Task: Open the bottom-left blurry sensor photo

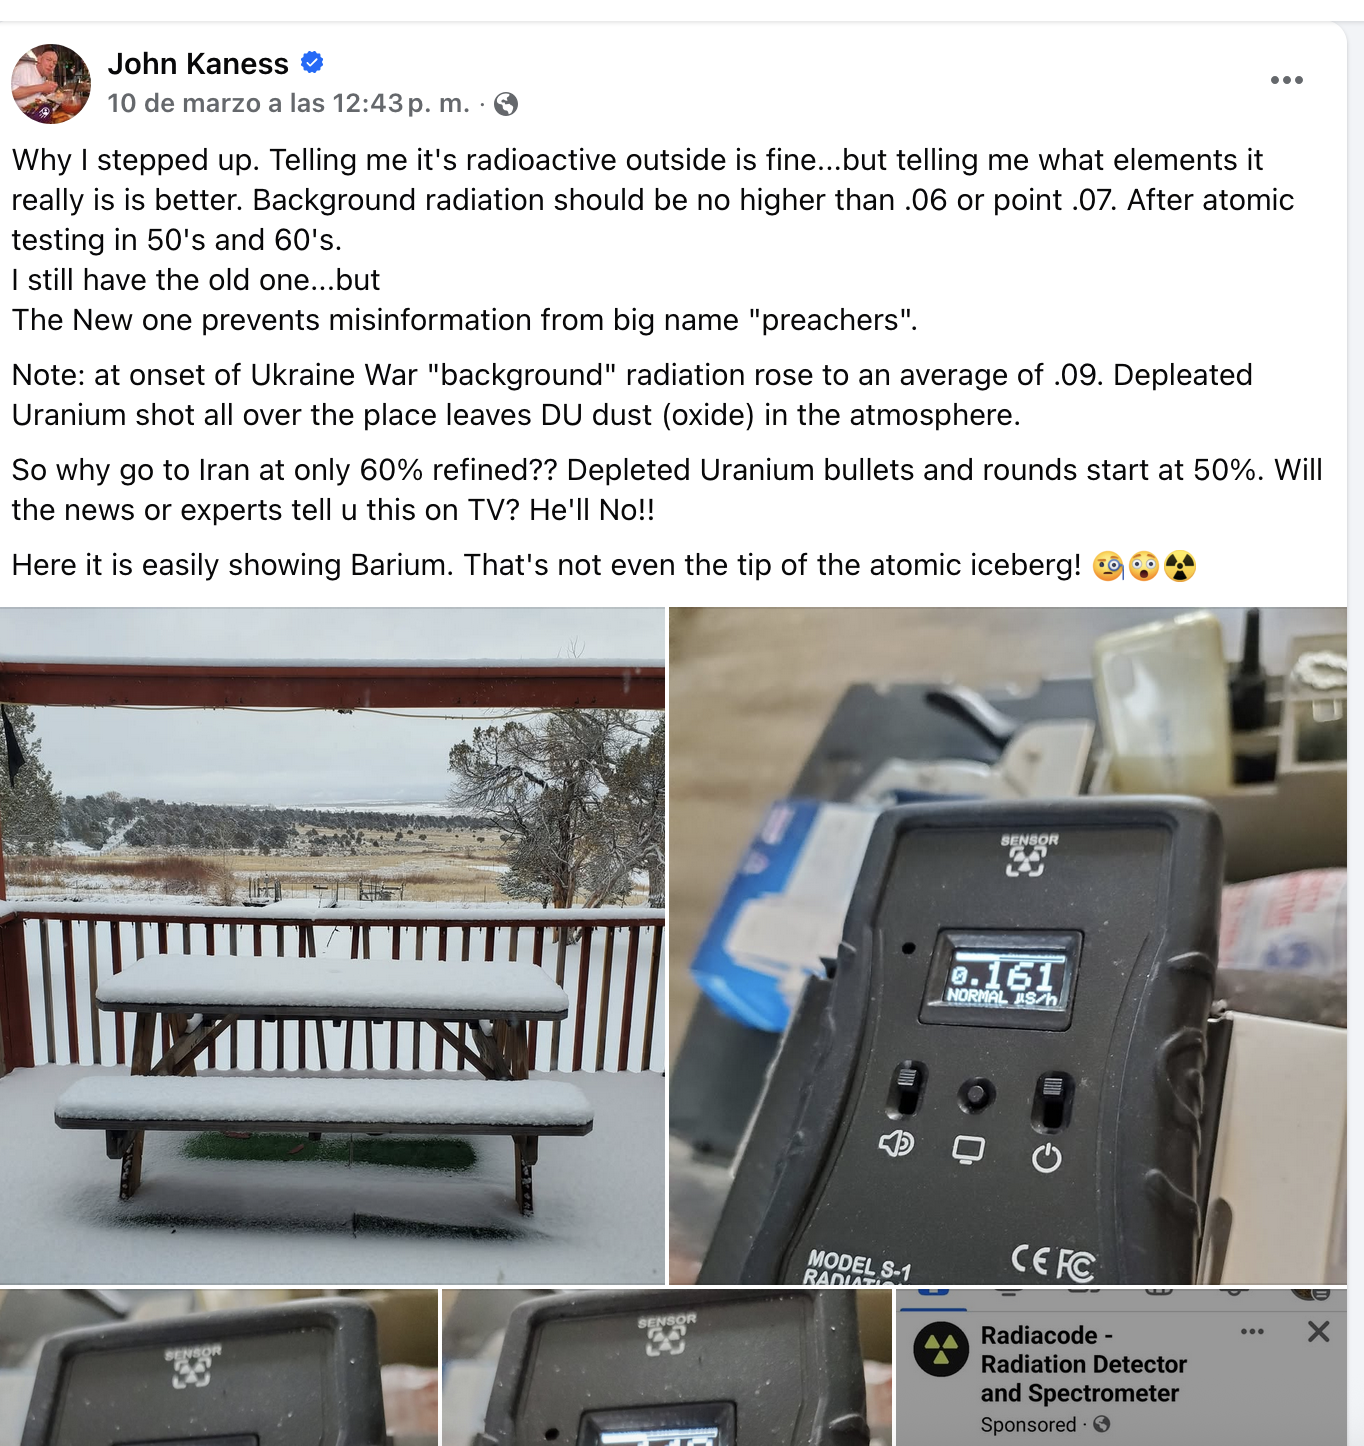Action: click(219, 1367)
